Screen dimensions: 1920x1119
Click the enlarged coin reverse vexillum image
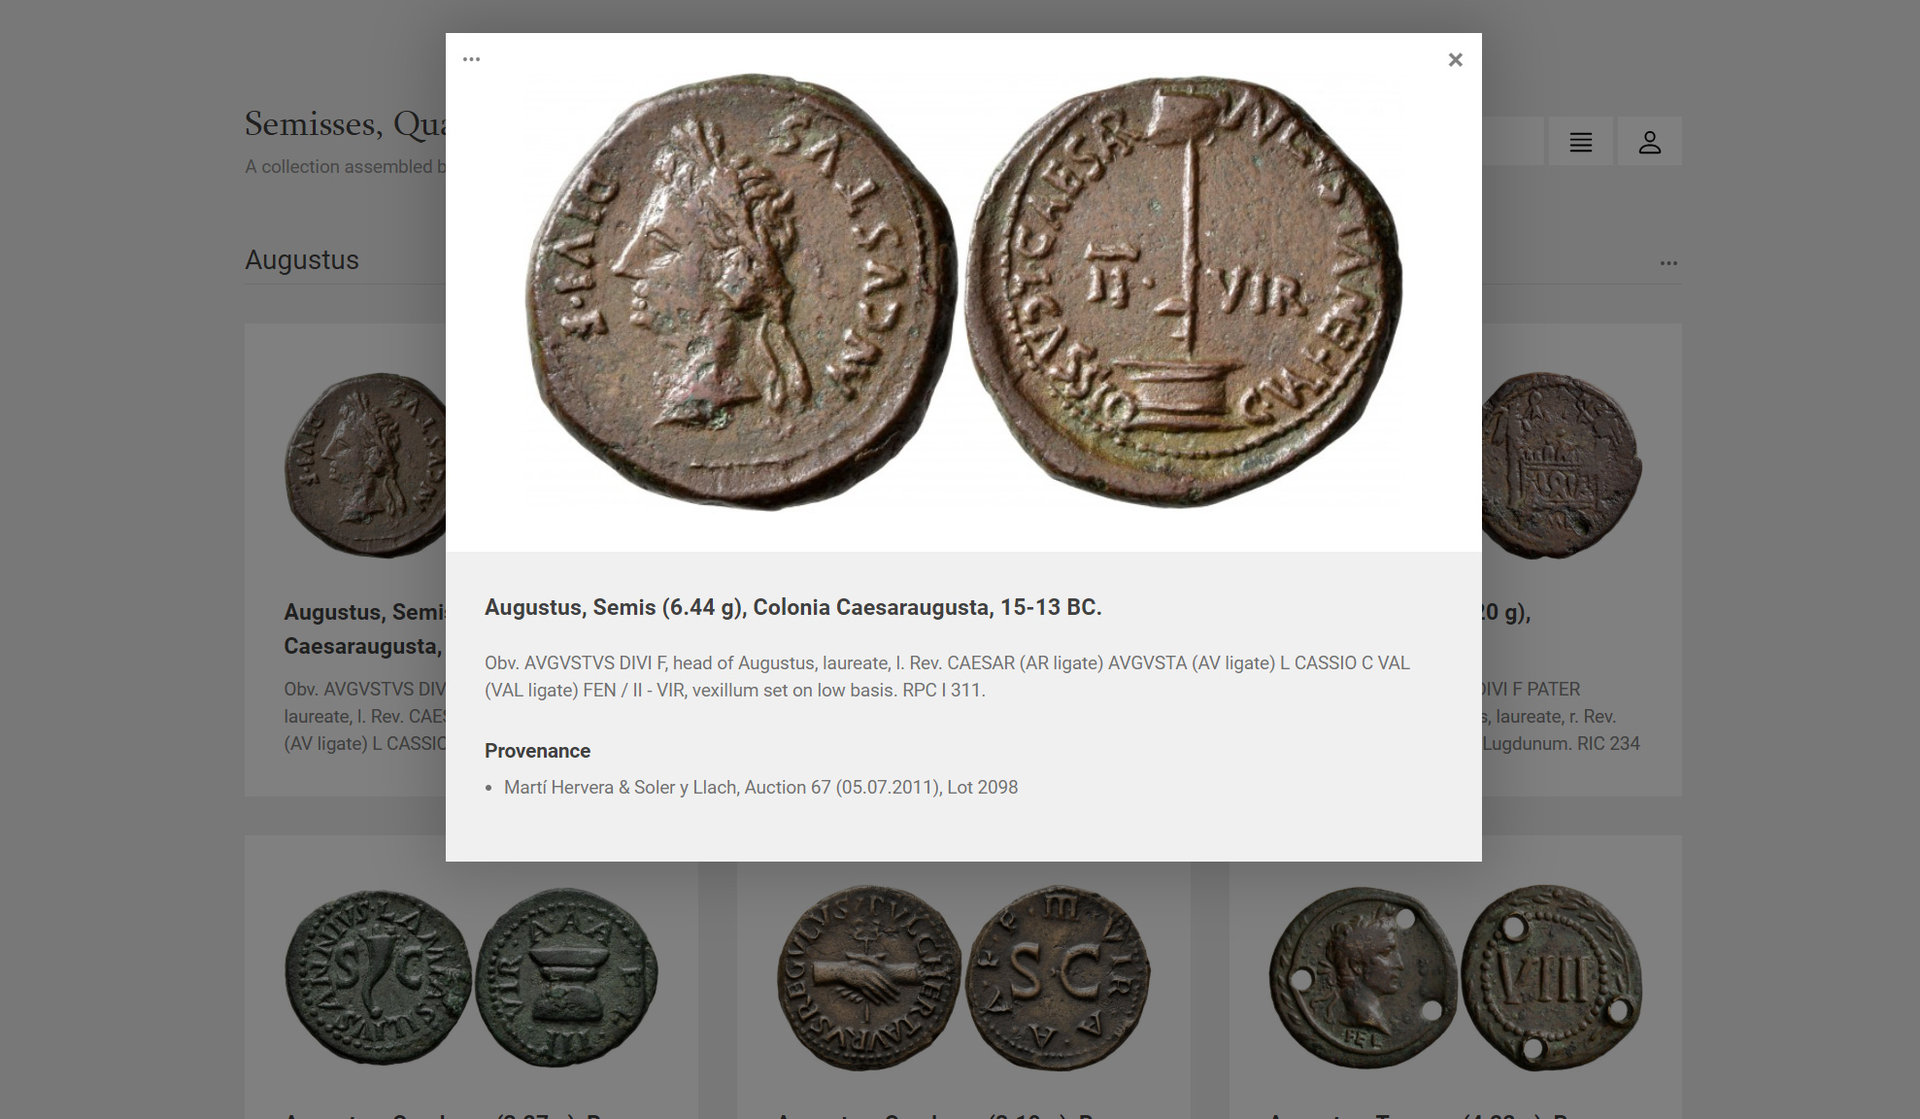pos(1184,290)
